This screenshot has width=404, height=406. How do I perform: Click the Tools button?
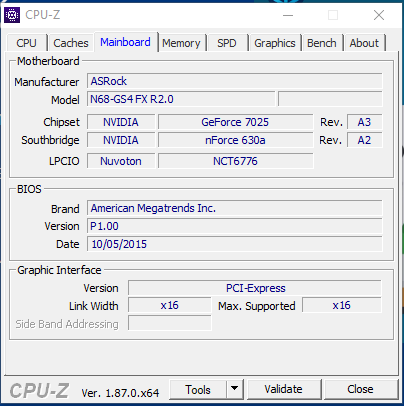(x=198, y=389)
